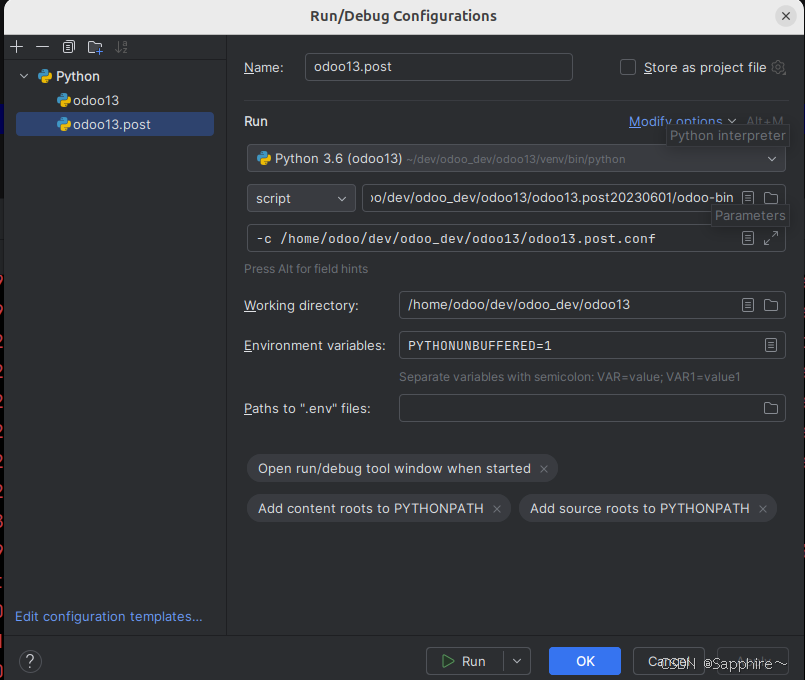Remove Add source roots to PYTHONPATH option
Viewport: 805px width, 680px height.
[x=763, y=509]
